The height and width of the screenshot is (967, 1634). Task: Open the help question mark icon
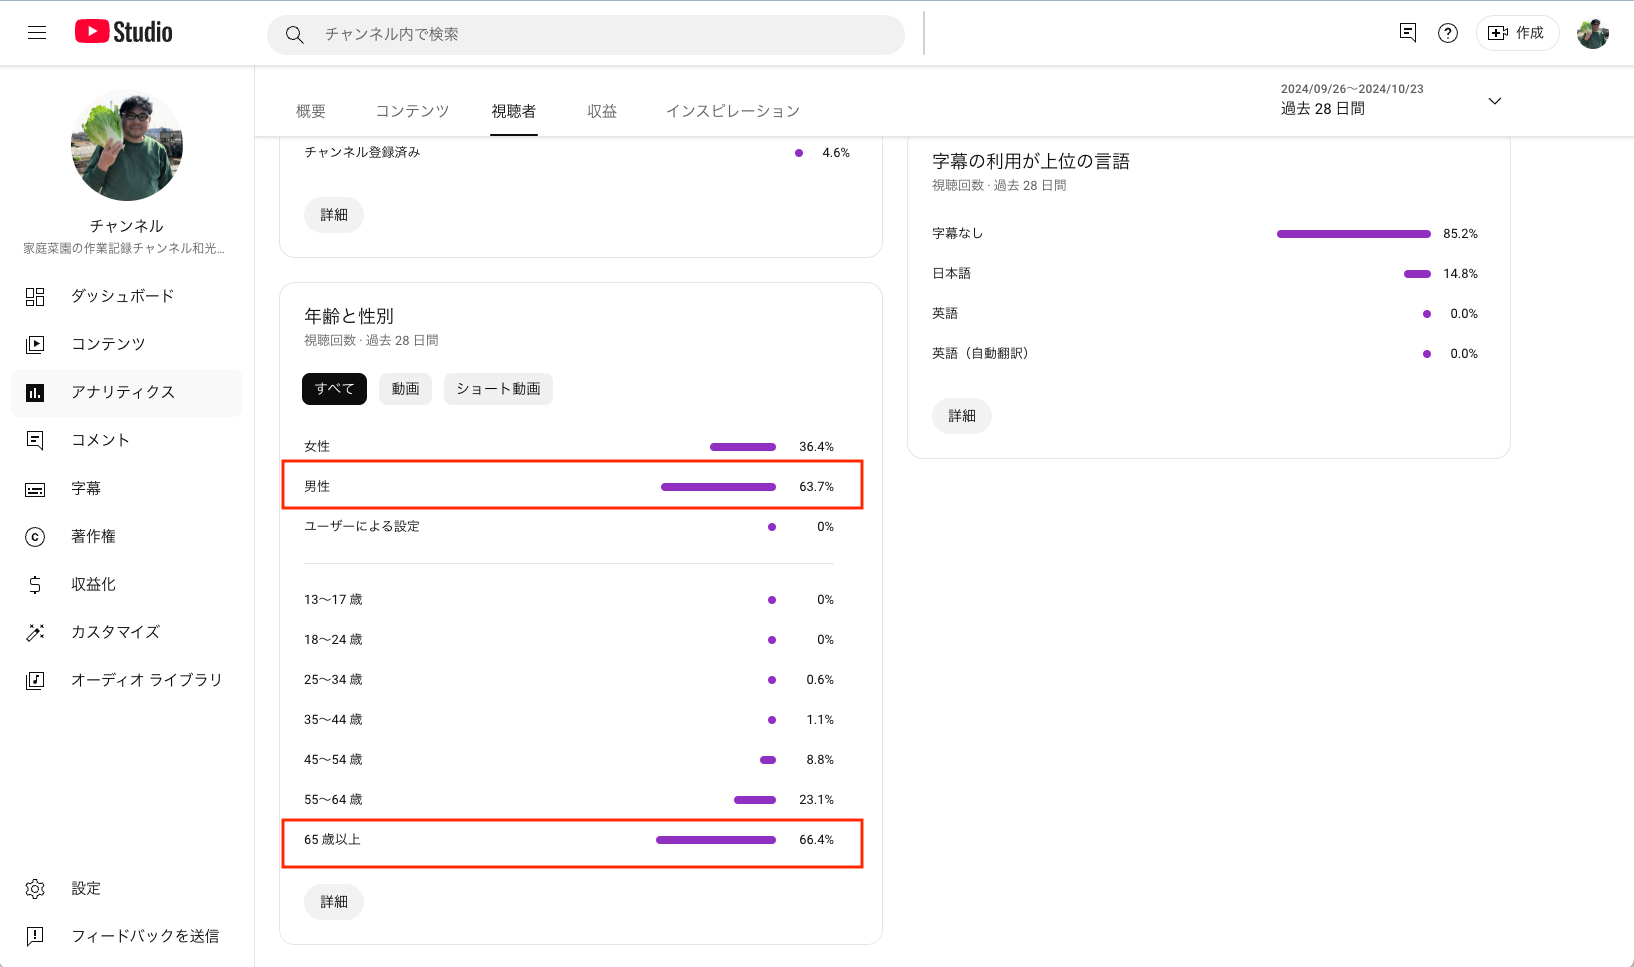click(1447, 33)
